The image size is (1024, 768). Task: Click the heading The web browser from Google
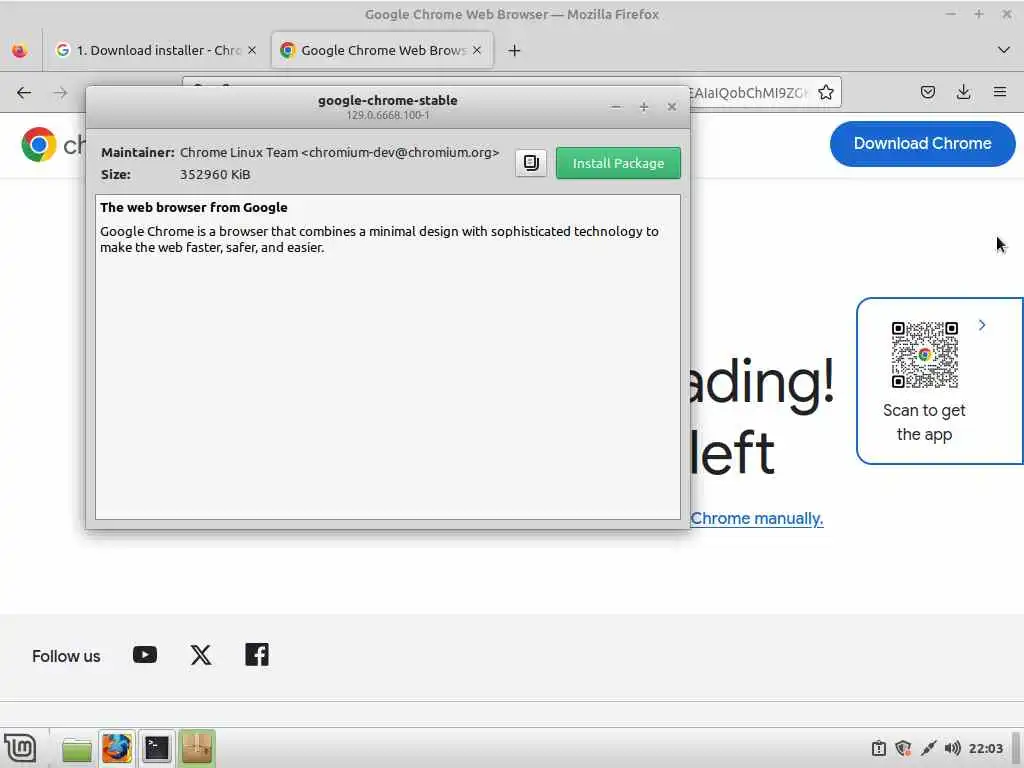(194, 208)
